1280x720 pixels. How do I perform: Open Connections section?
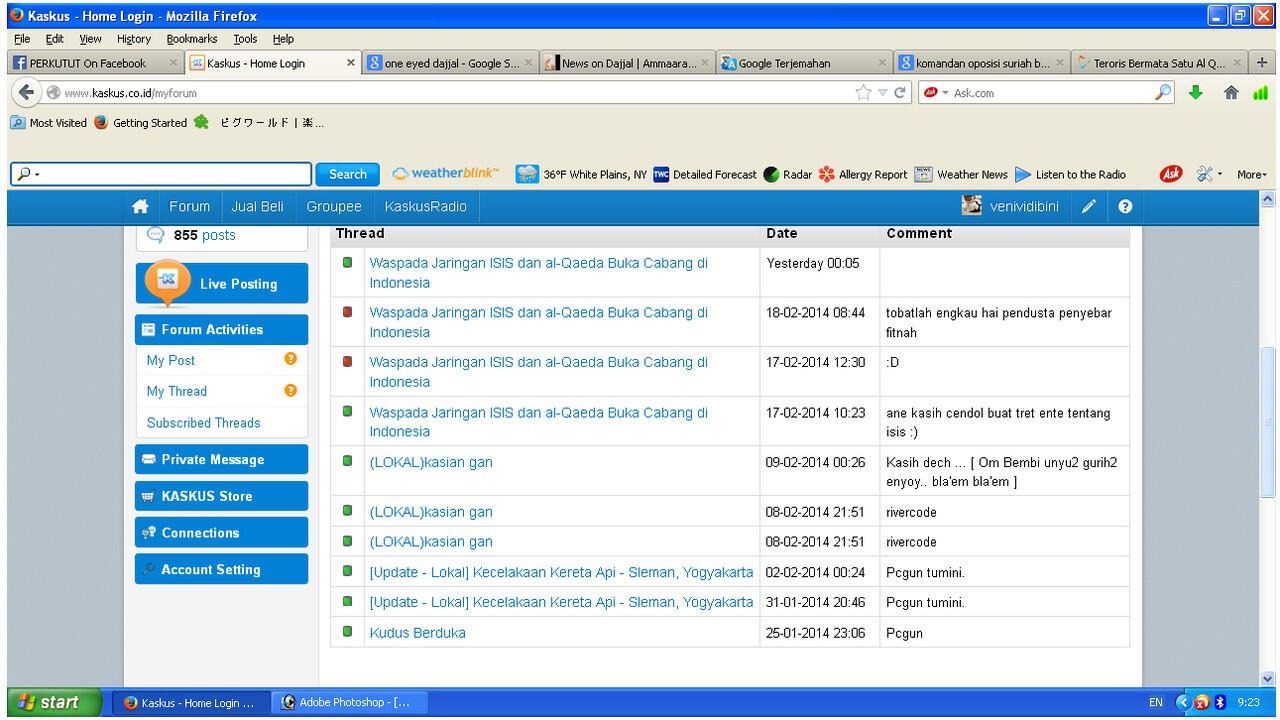(221, 533)
